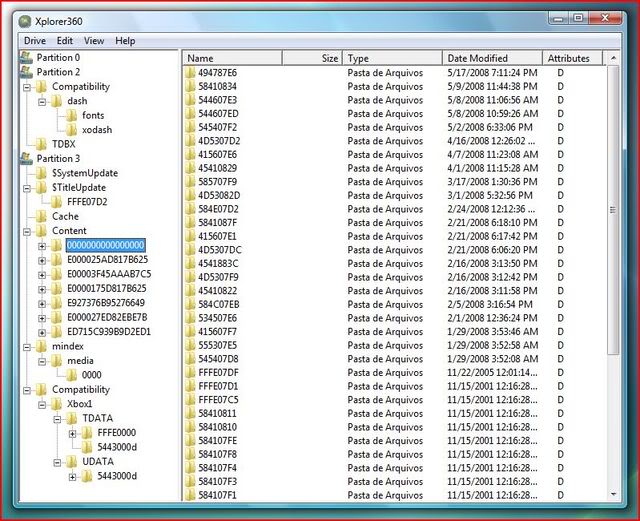The height and width of the screenshot is (521, 640).
Task: Open the Drive menu
Action: (35, 41)
